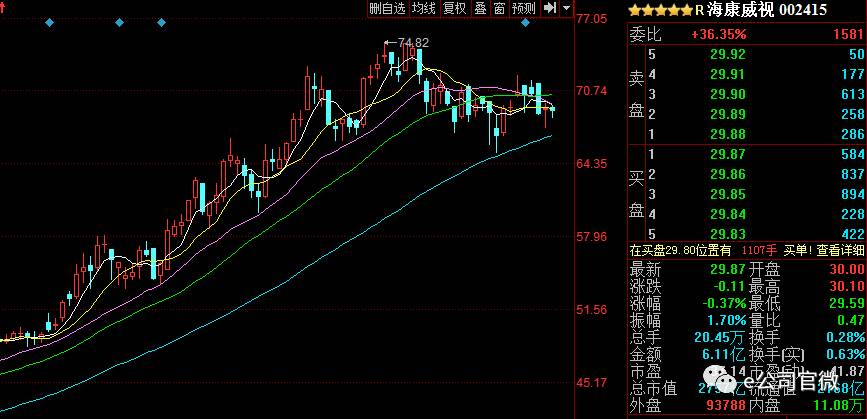Click the 64.35 price axis label
867x419 pixels.
click(x=592, y=164)
